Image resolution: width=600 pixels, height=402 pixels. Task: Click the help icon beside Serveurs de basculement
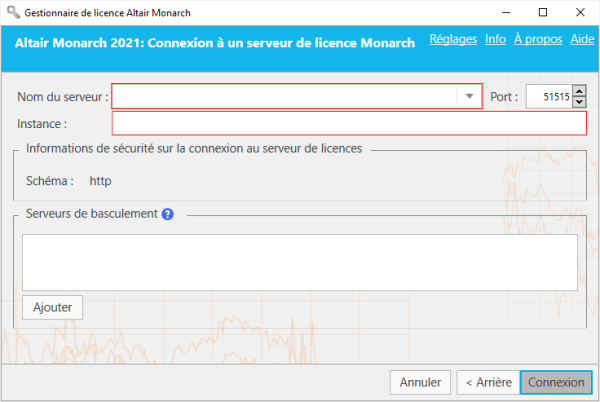tap(168, 214)
